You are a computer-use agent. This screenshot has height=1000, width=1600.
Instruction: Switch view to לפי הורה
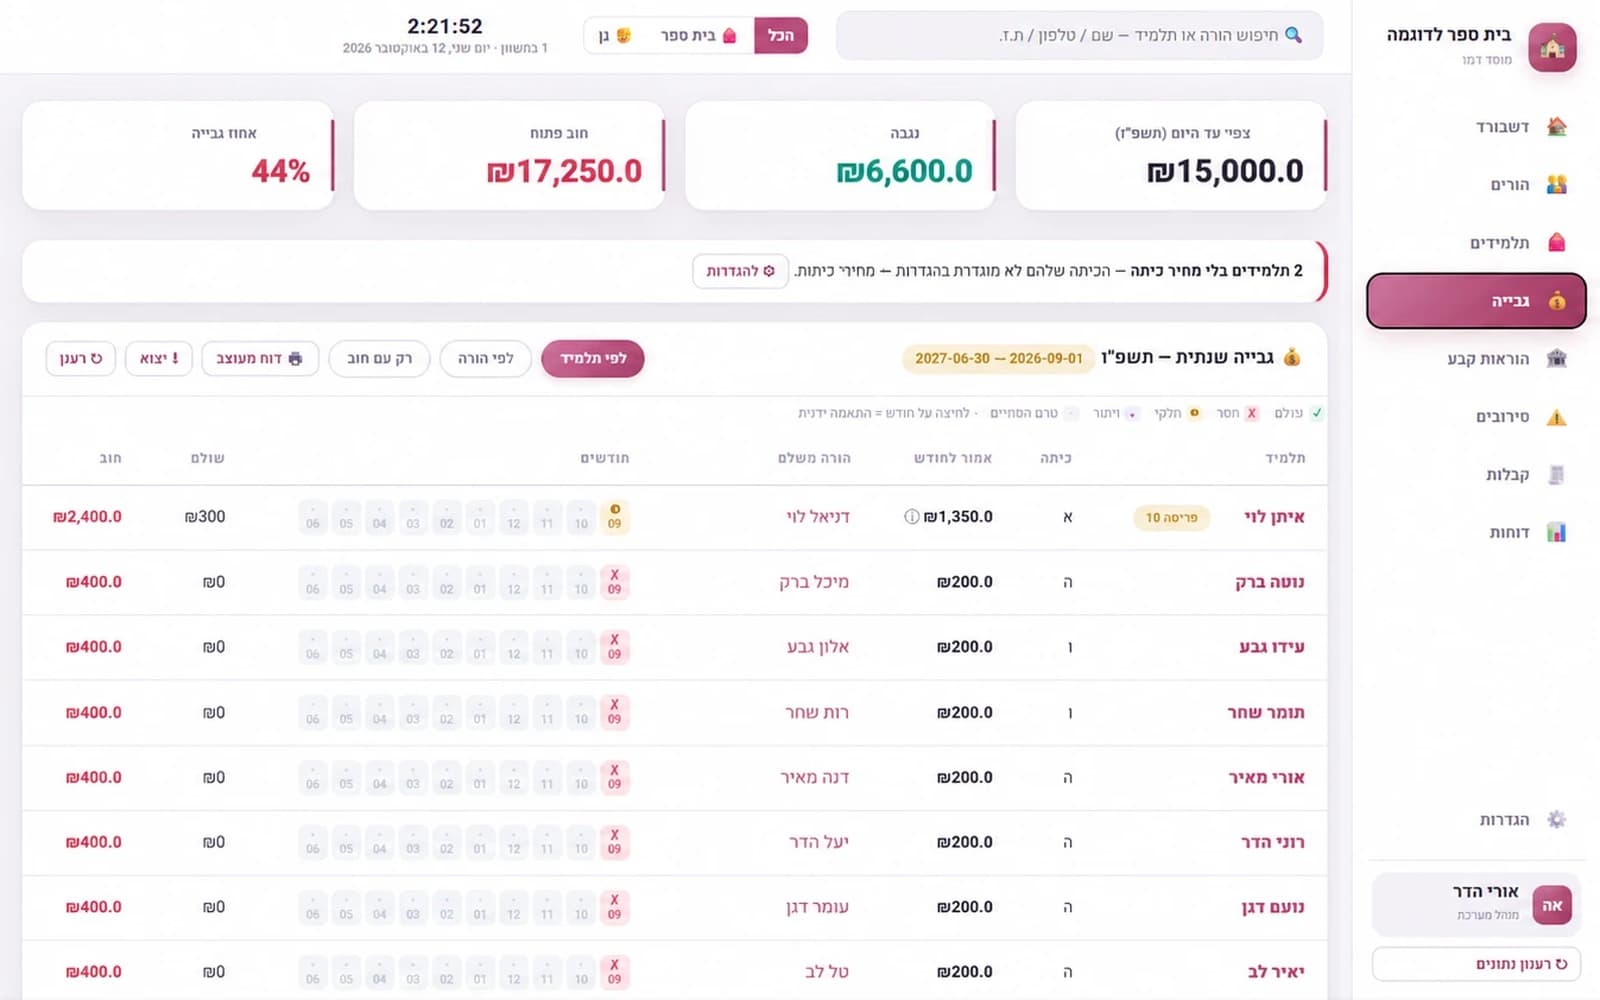click(x=486, y=359)
